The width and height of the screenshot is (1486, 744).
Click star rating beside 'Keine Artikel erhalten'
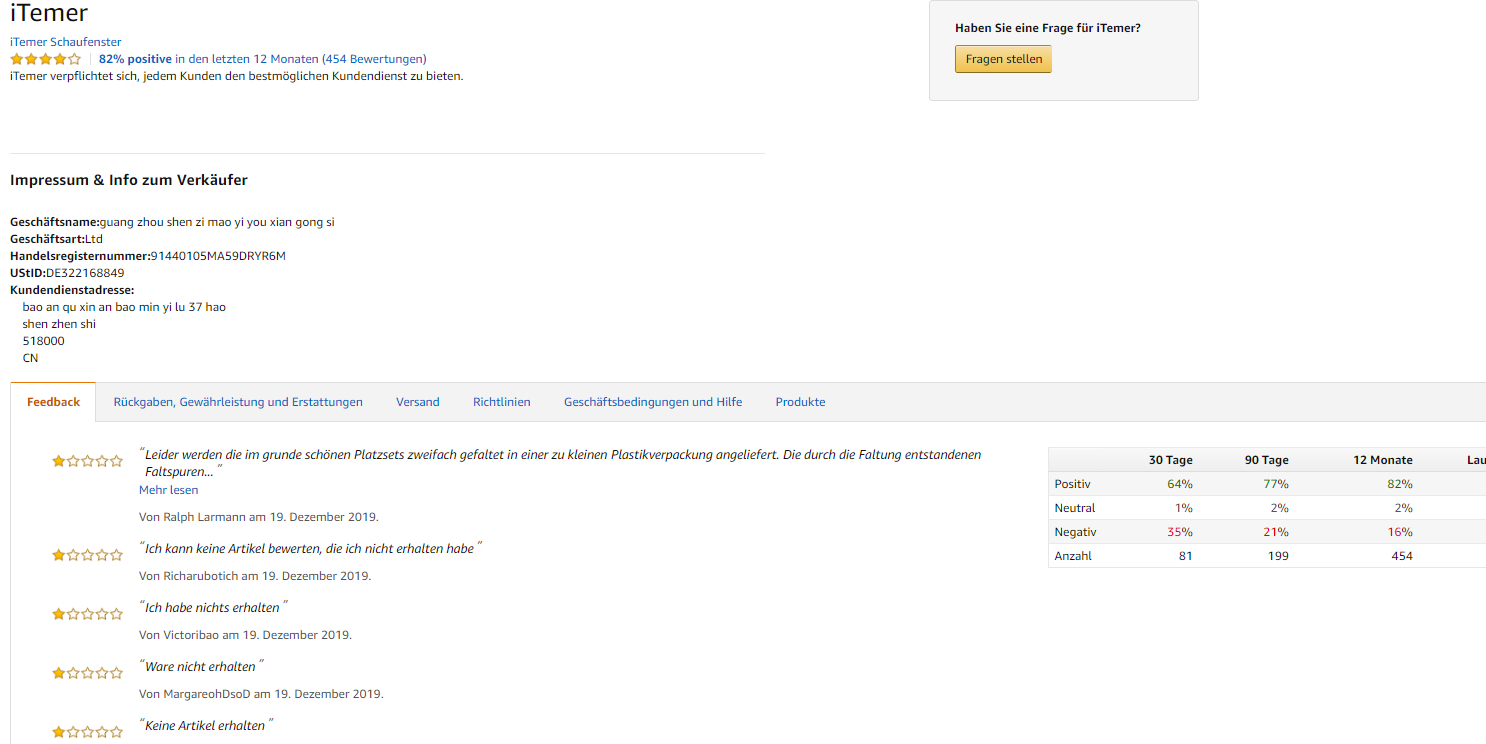(x=87, y=732)
